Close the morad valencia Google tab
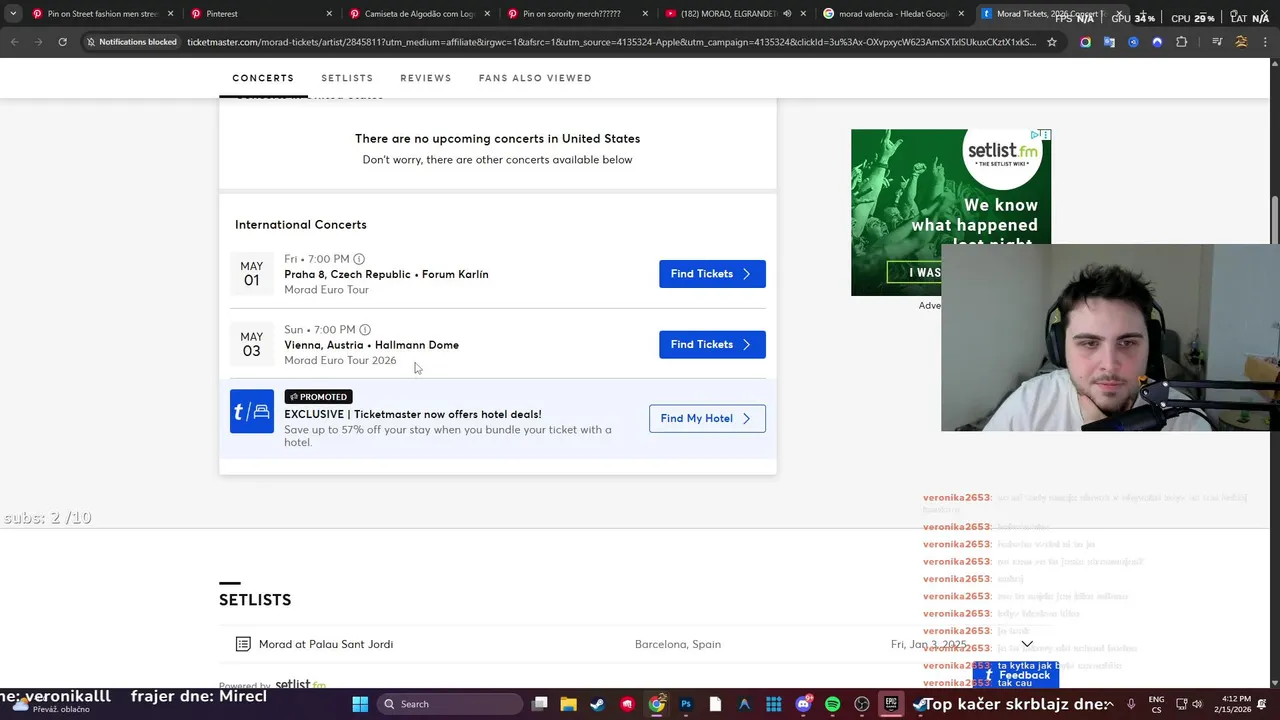The height and width of the screenshot is (720, 1280). click(x=961, y=14)
